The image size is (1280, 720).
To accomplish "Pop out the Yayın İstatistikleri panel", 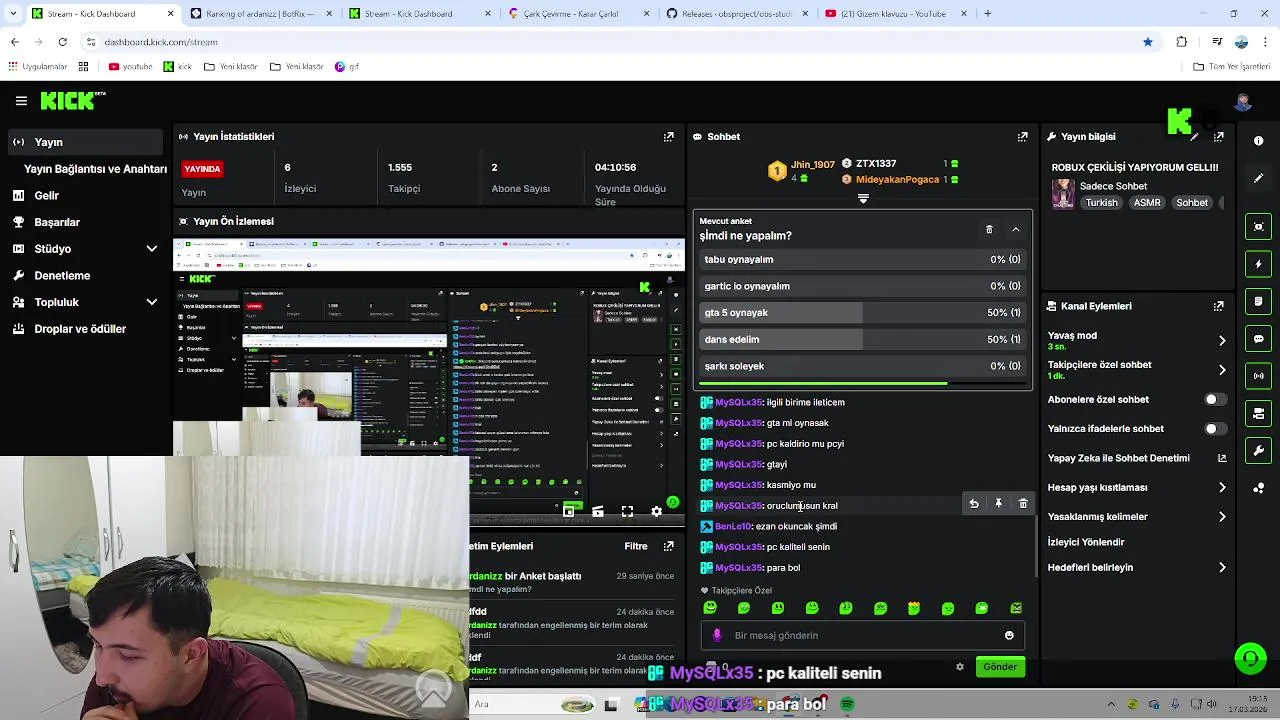I will (669, 137).
